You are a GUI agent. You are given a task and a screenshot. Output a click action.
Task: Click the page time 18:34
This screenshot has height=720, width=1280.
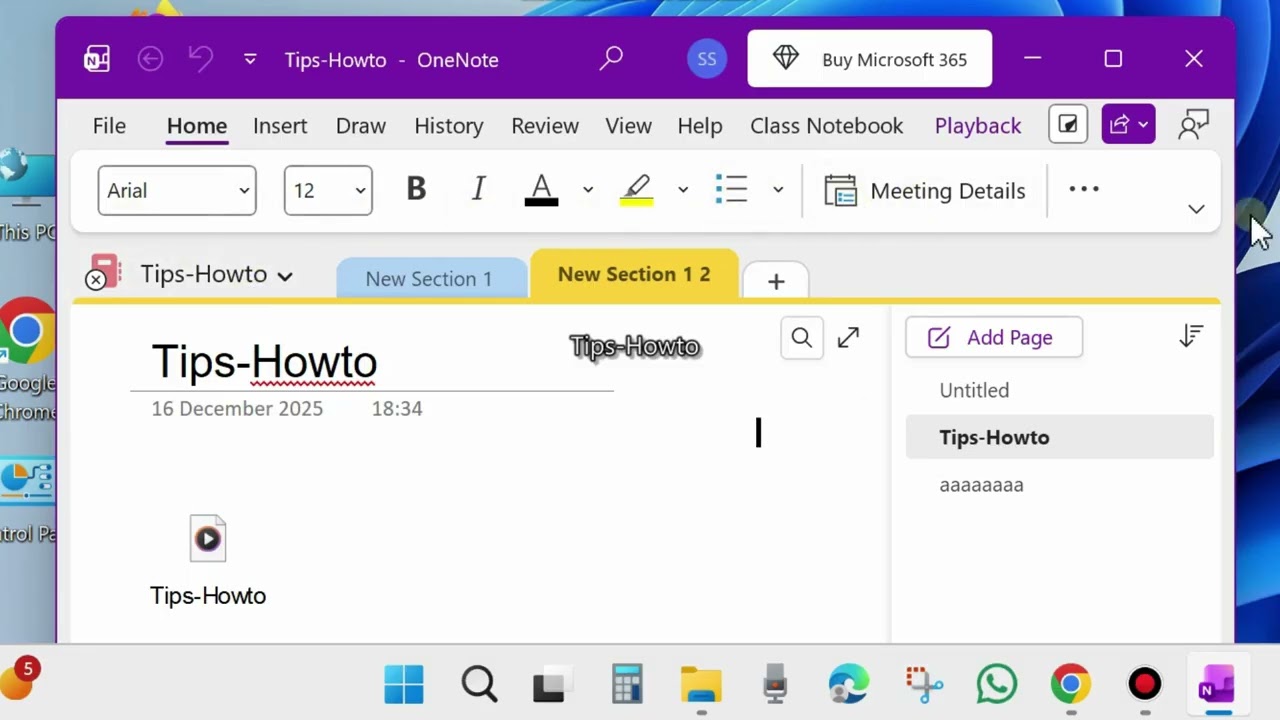(397, 408)
